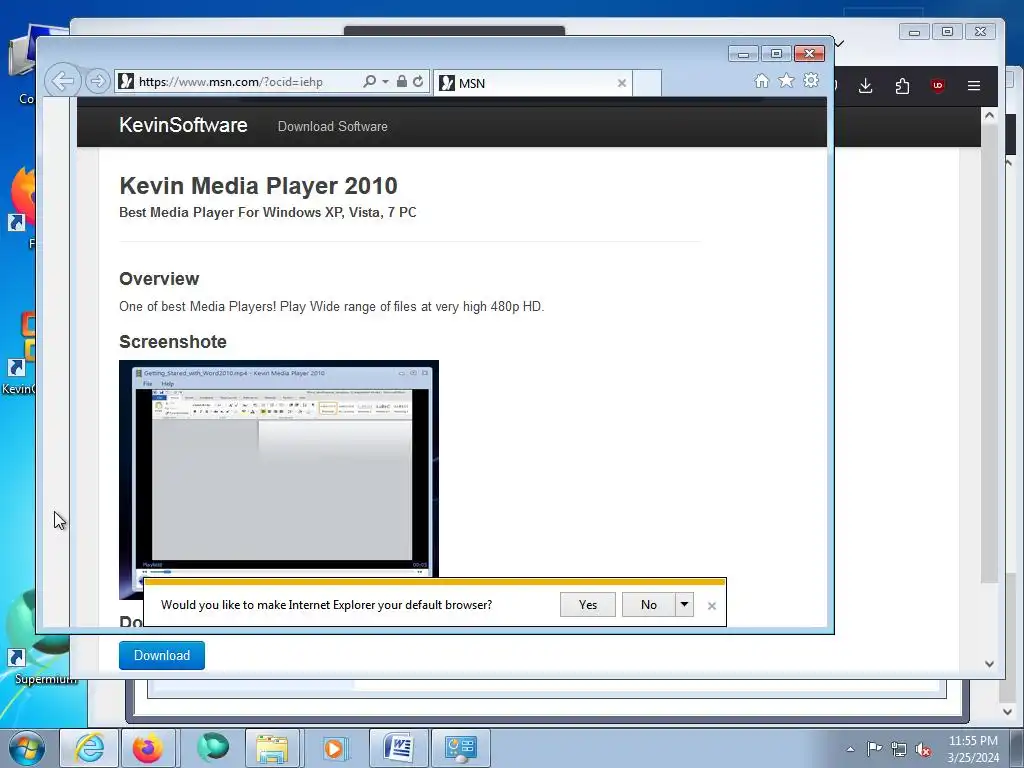Click in the IE address bar URL
The height and width of the screenshot is (768, 1024).
tap(231, 82)
